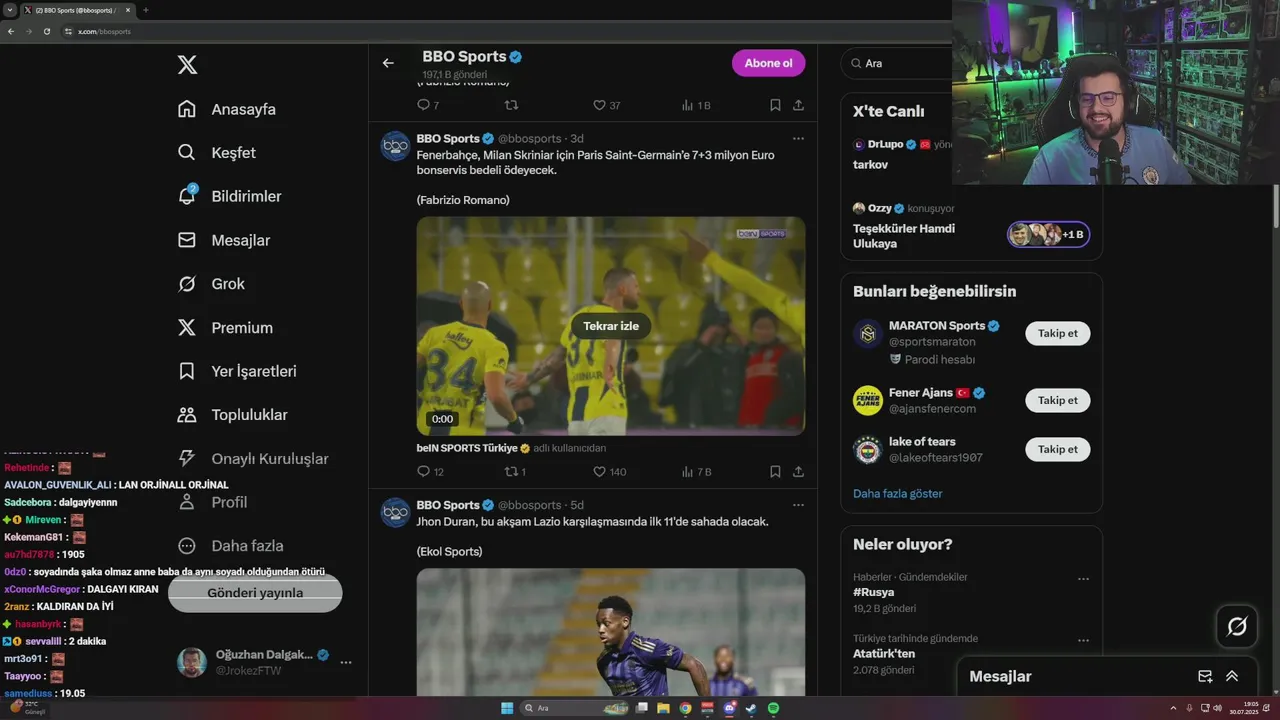Open BBO Sports avatar on Skriniar post

tap(395, 146)
